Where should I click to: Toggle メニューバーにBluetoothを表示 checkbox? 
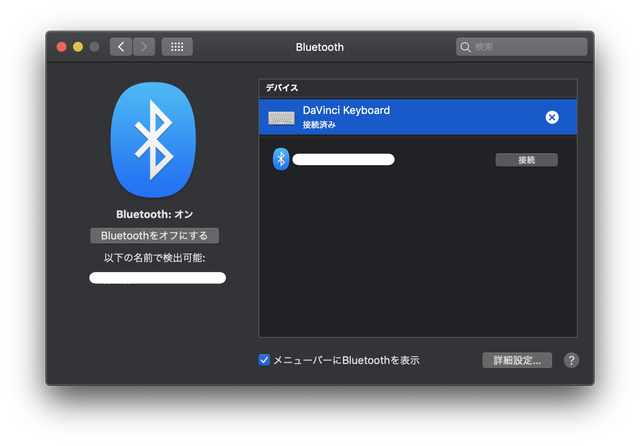264,360
